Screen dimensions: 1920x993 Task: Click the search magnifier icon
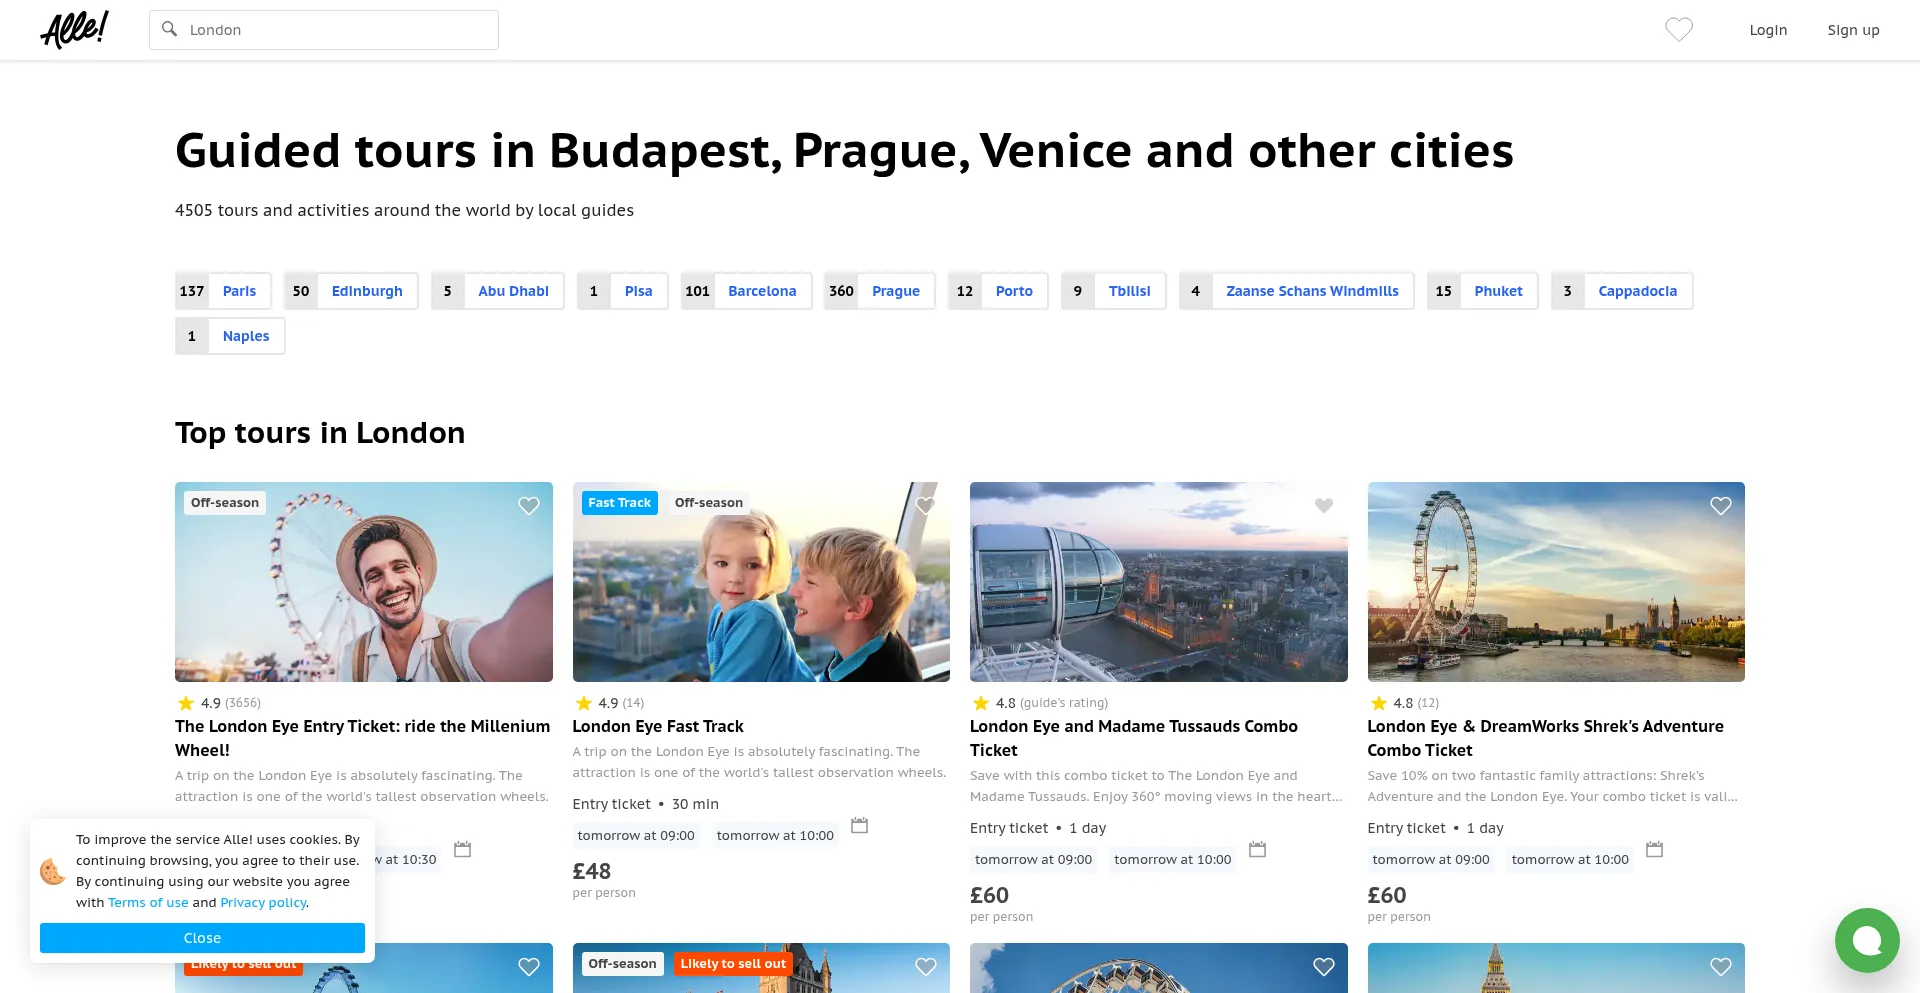[170, 29]
